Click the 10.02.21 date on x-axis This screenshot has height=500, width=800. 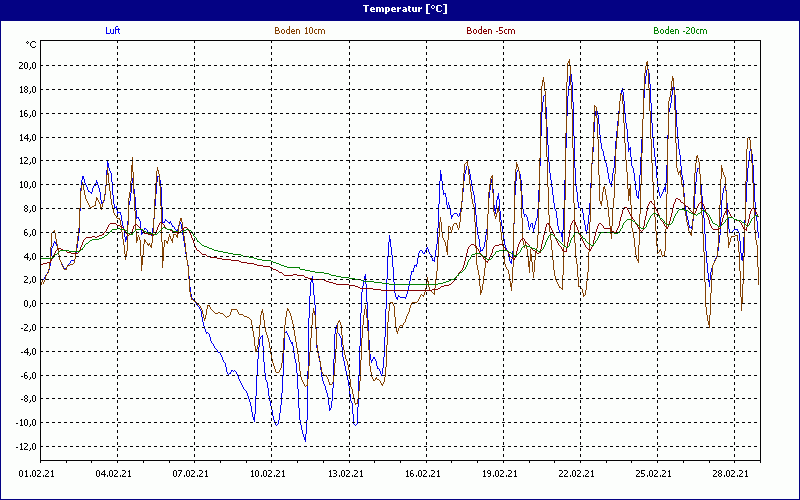tap(268, 475)
